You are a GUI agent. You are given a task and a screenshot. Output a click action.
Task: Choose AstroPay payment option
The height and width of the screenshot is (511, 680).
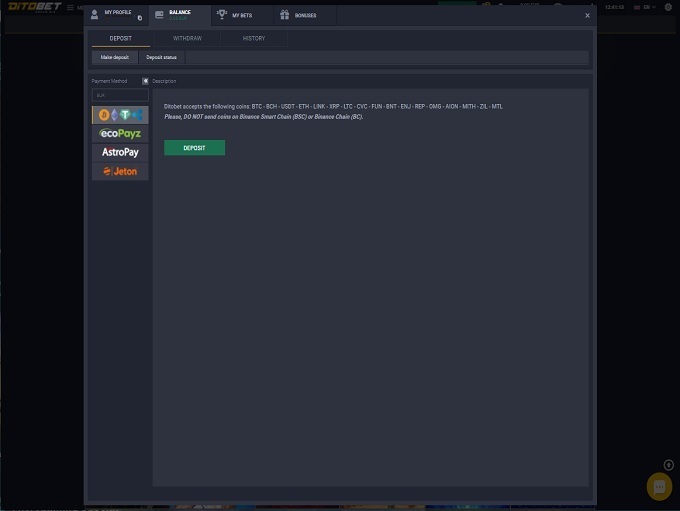(x=120, y=152)
